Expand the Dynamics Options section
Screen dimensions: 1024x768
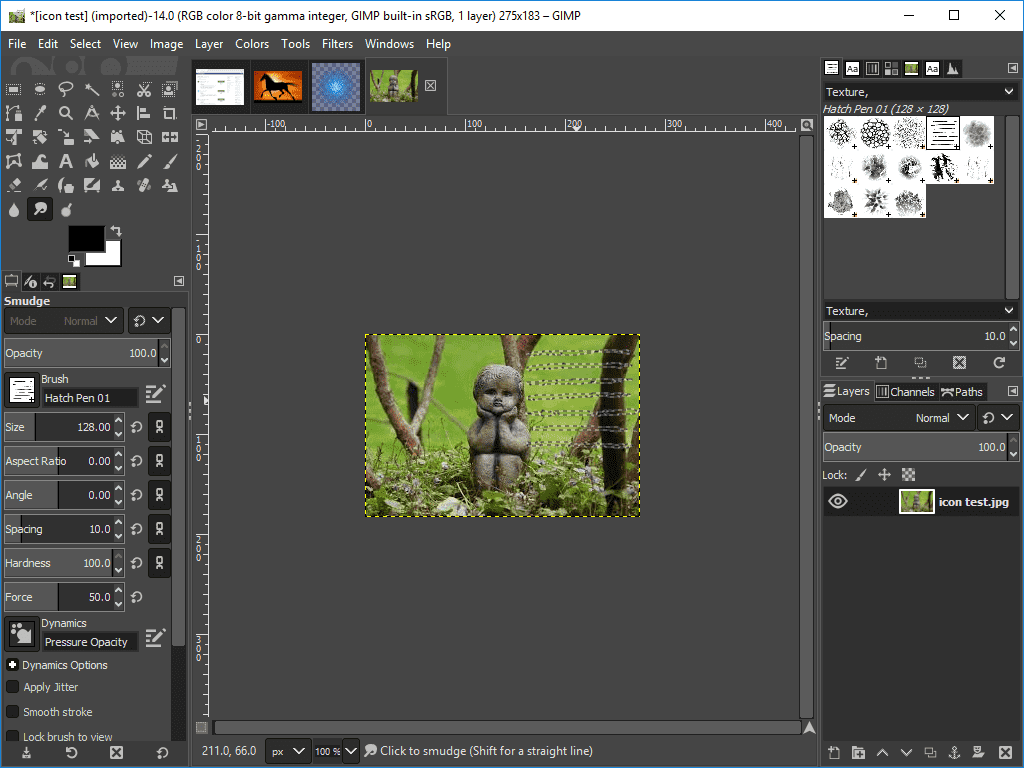[13, 665]
